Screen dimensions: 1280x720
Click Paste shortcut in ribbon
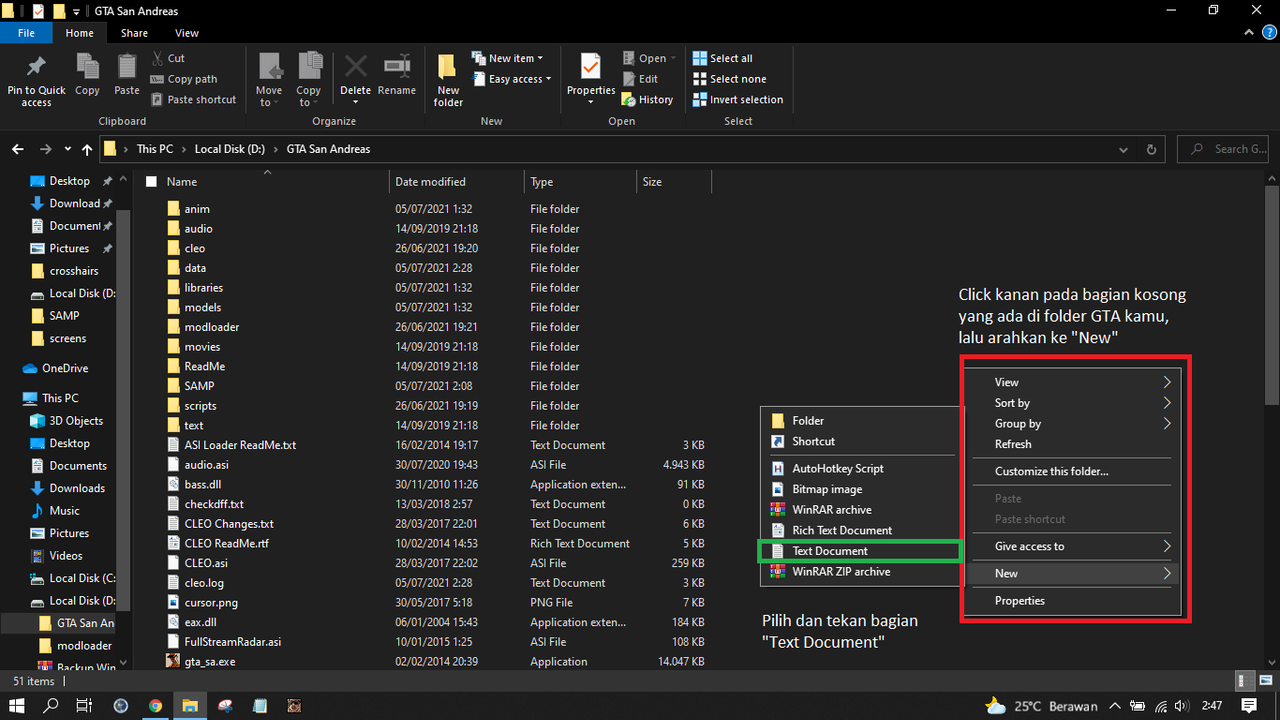[x=194, y=100]
